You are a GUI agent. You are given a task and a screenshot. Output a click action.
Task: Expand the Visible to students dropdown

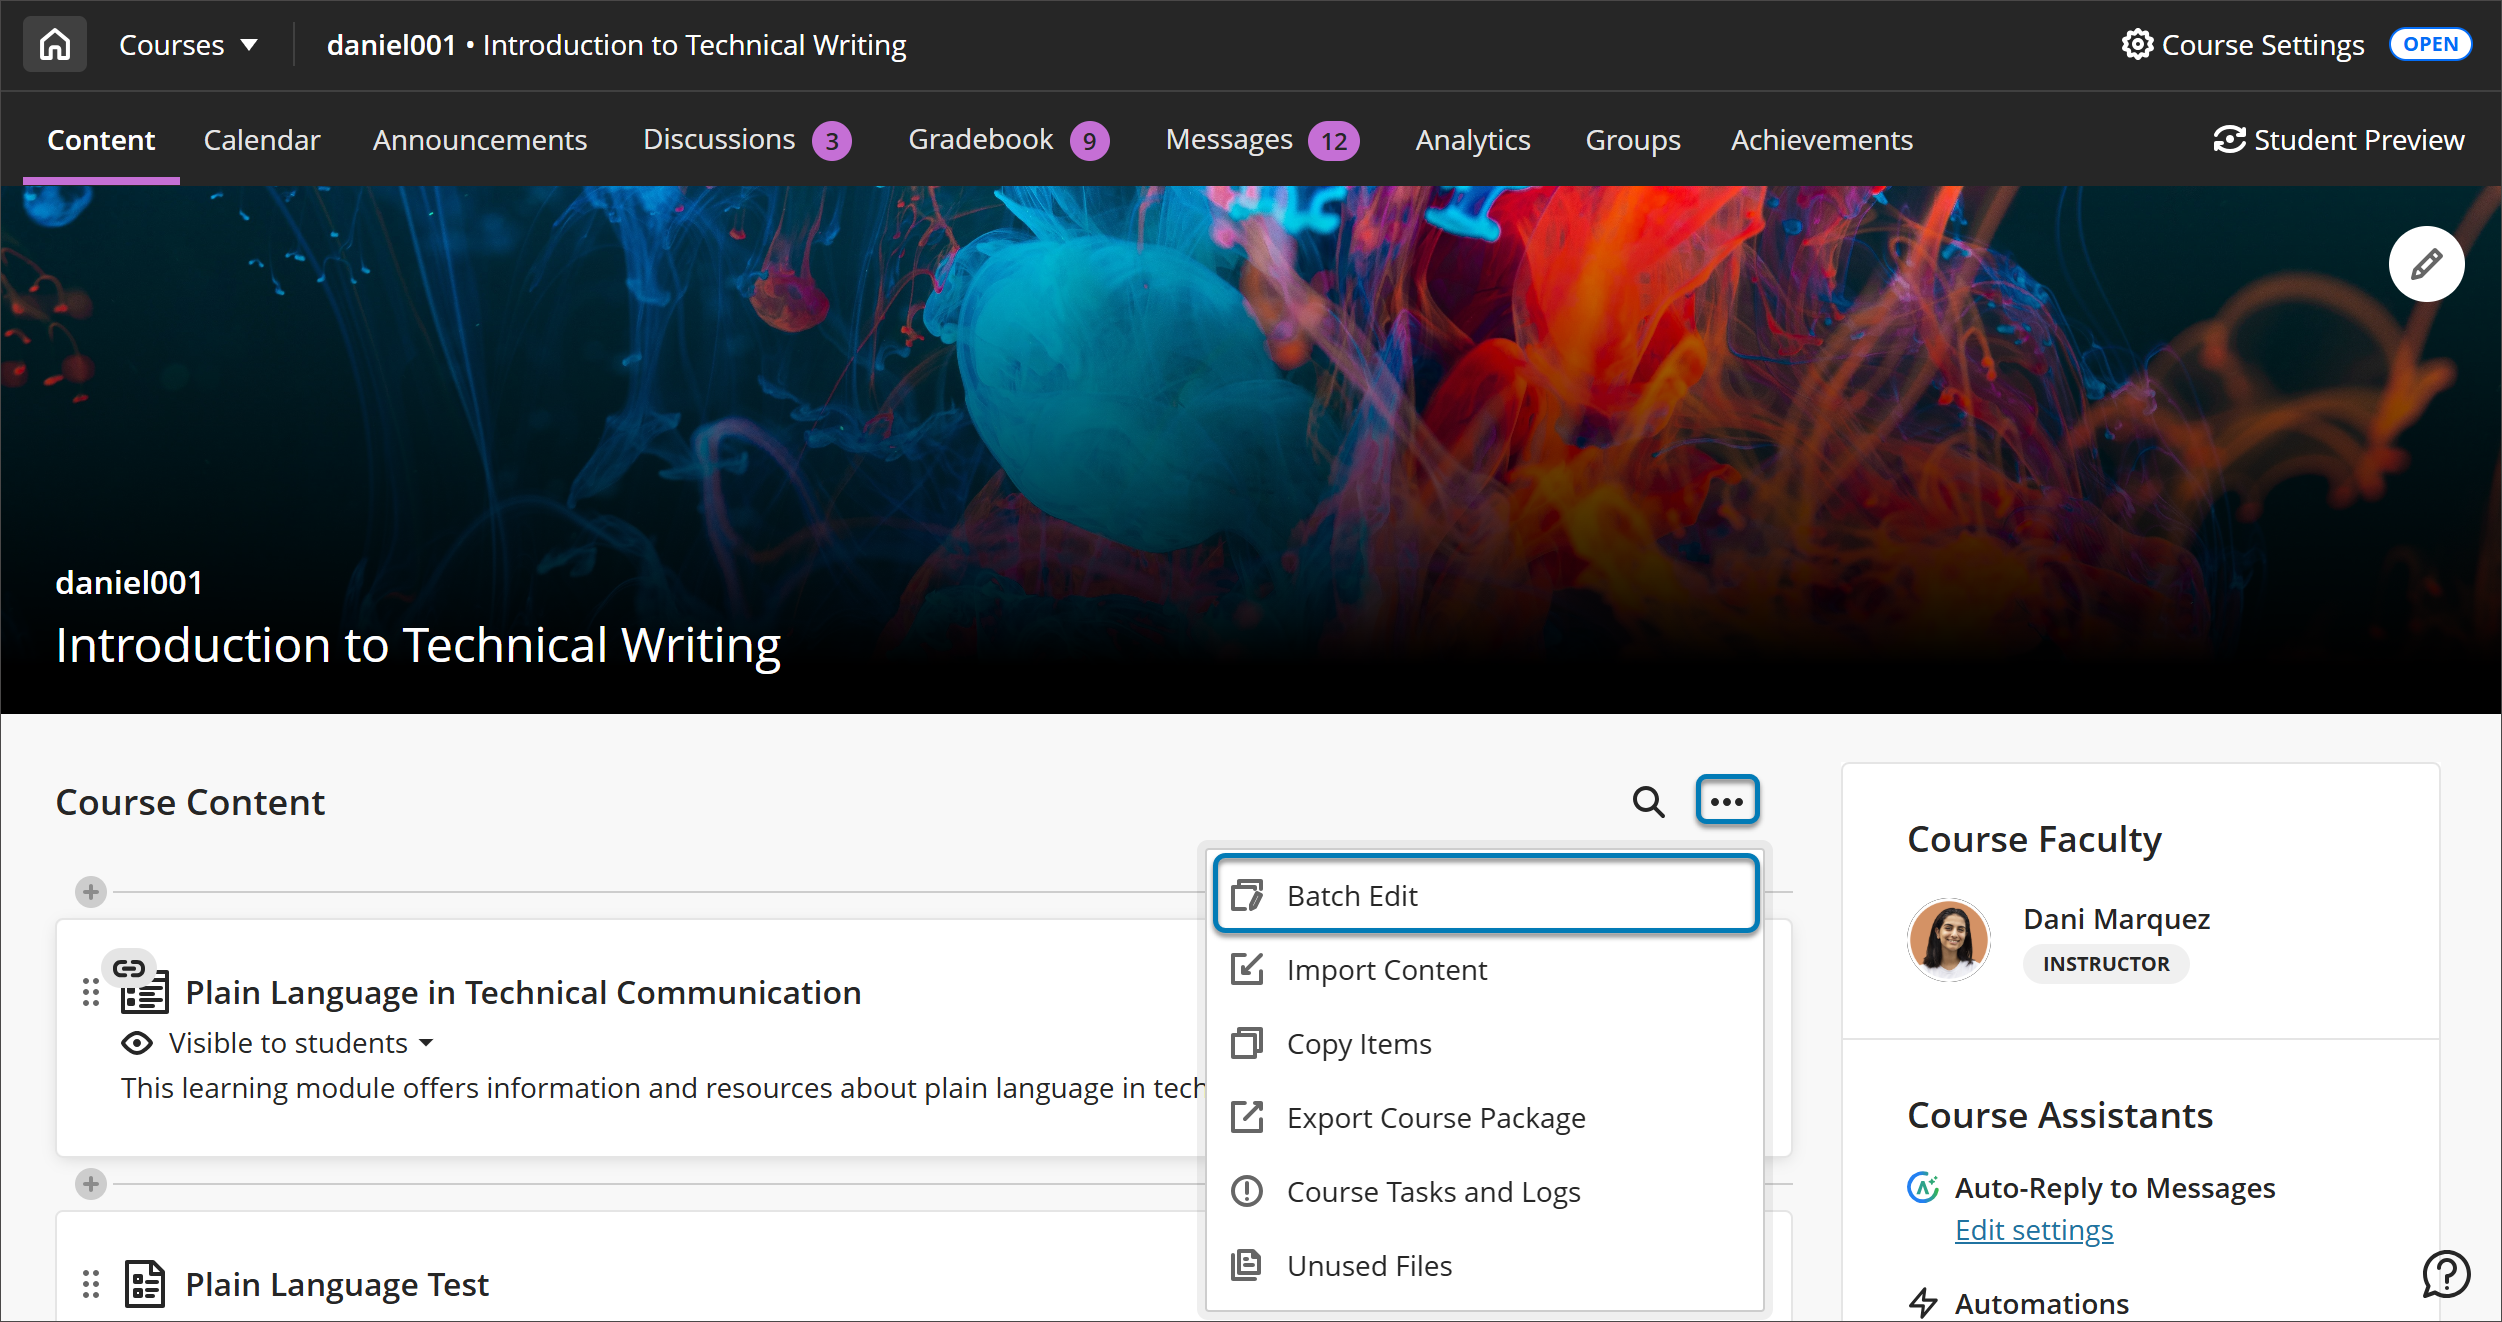click(x=426, y=1043)
